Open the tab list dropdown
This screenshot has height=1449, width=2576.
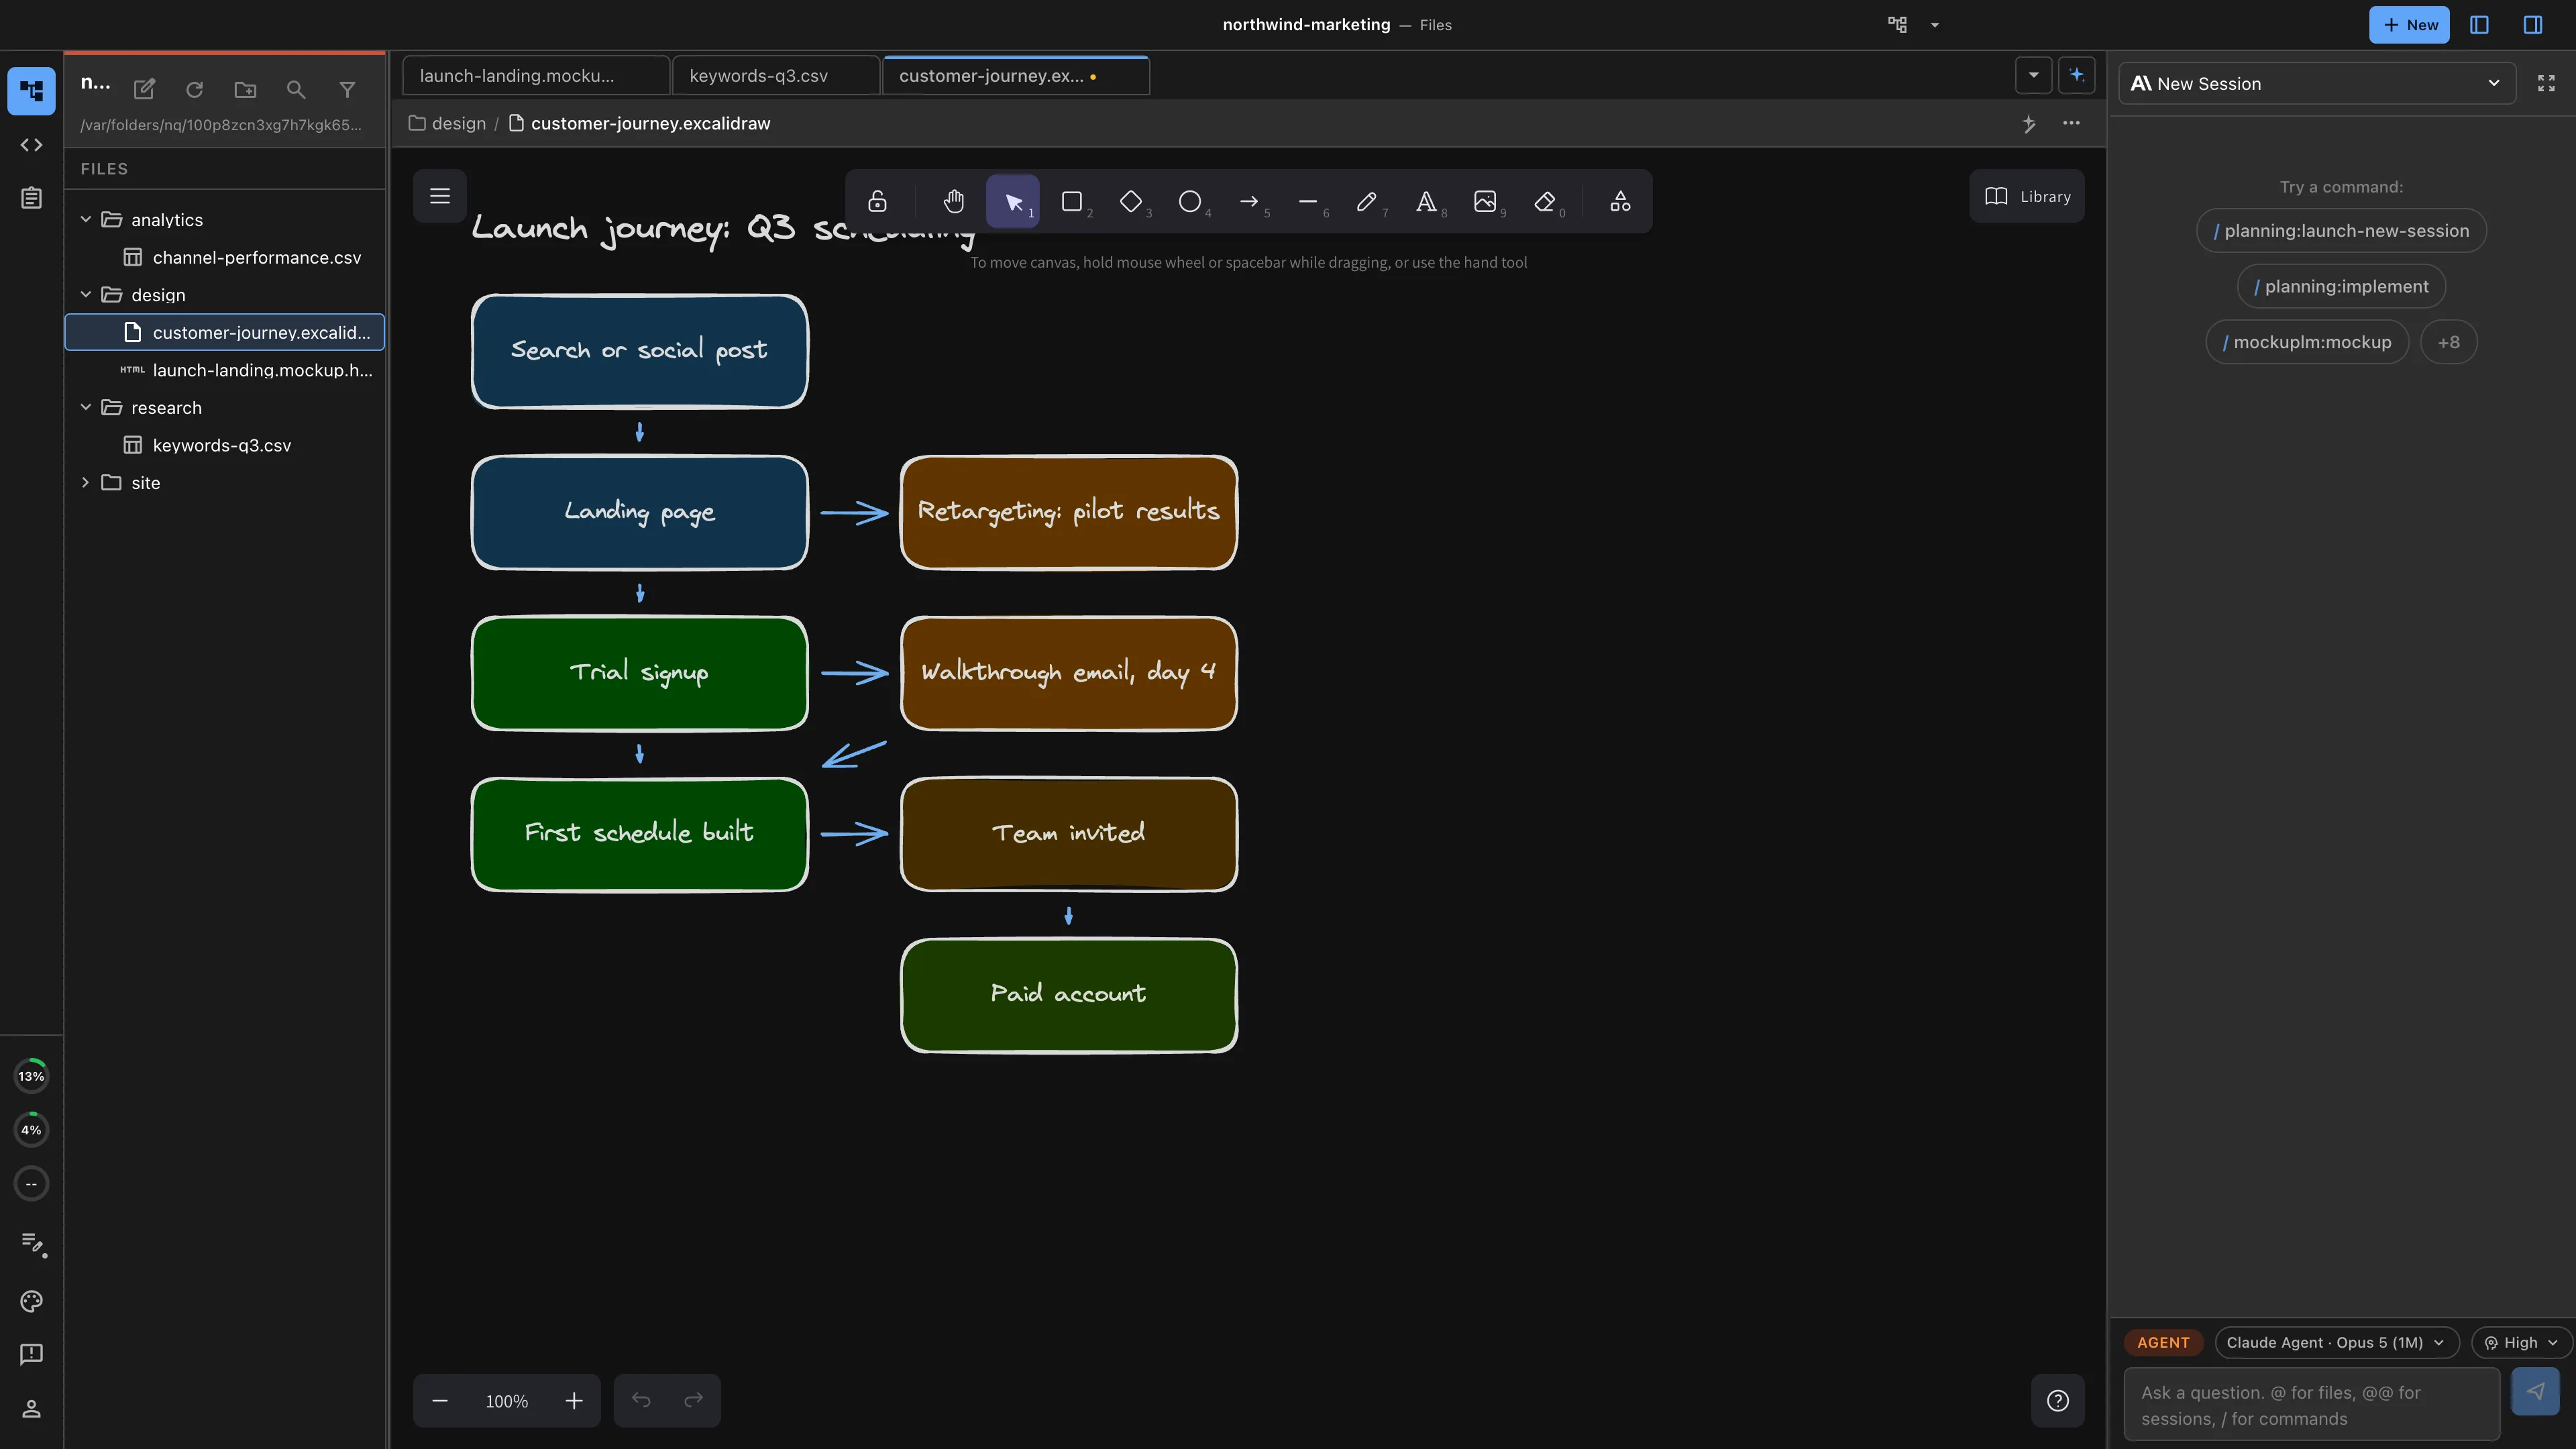[2033, 75]
